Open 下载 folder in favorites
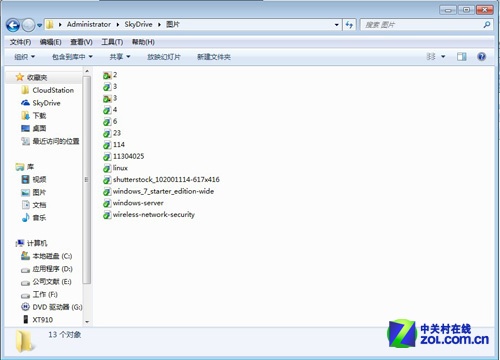Viewport: 500px width, 360px height. (39, 116)
